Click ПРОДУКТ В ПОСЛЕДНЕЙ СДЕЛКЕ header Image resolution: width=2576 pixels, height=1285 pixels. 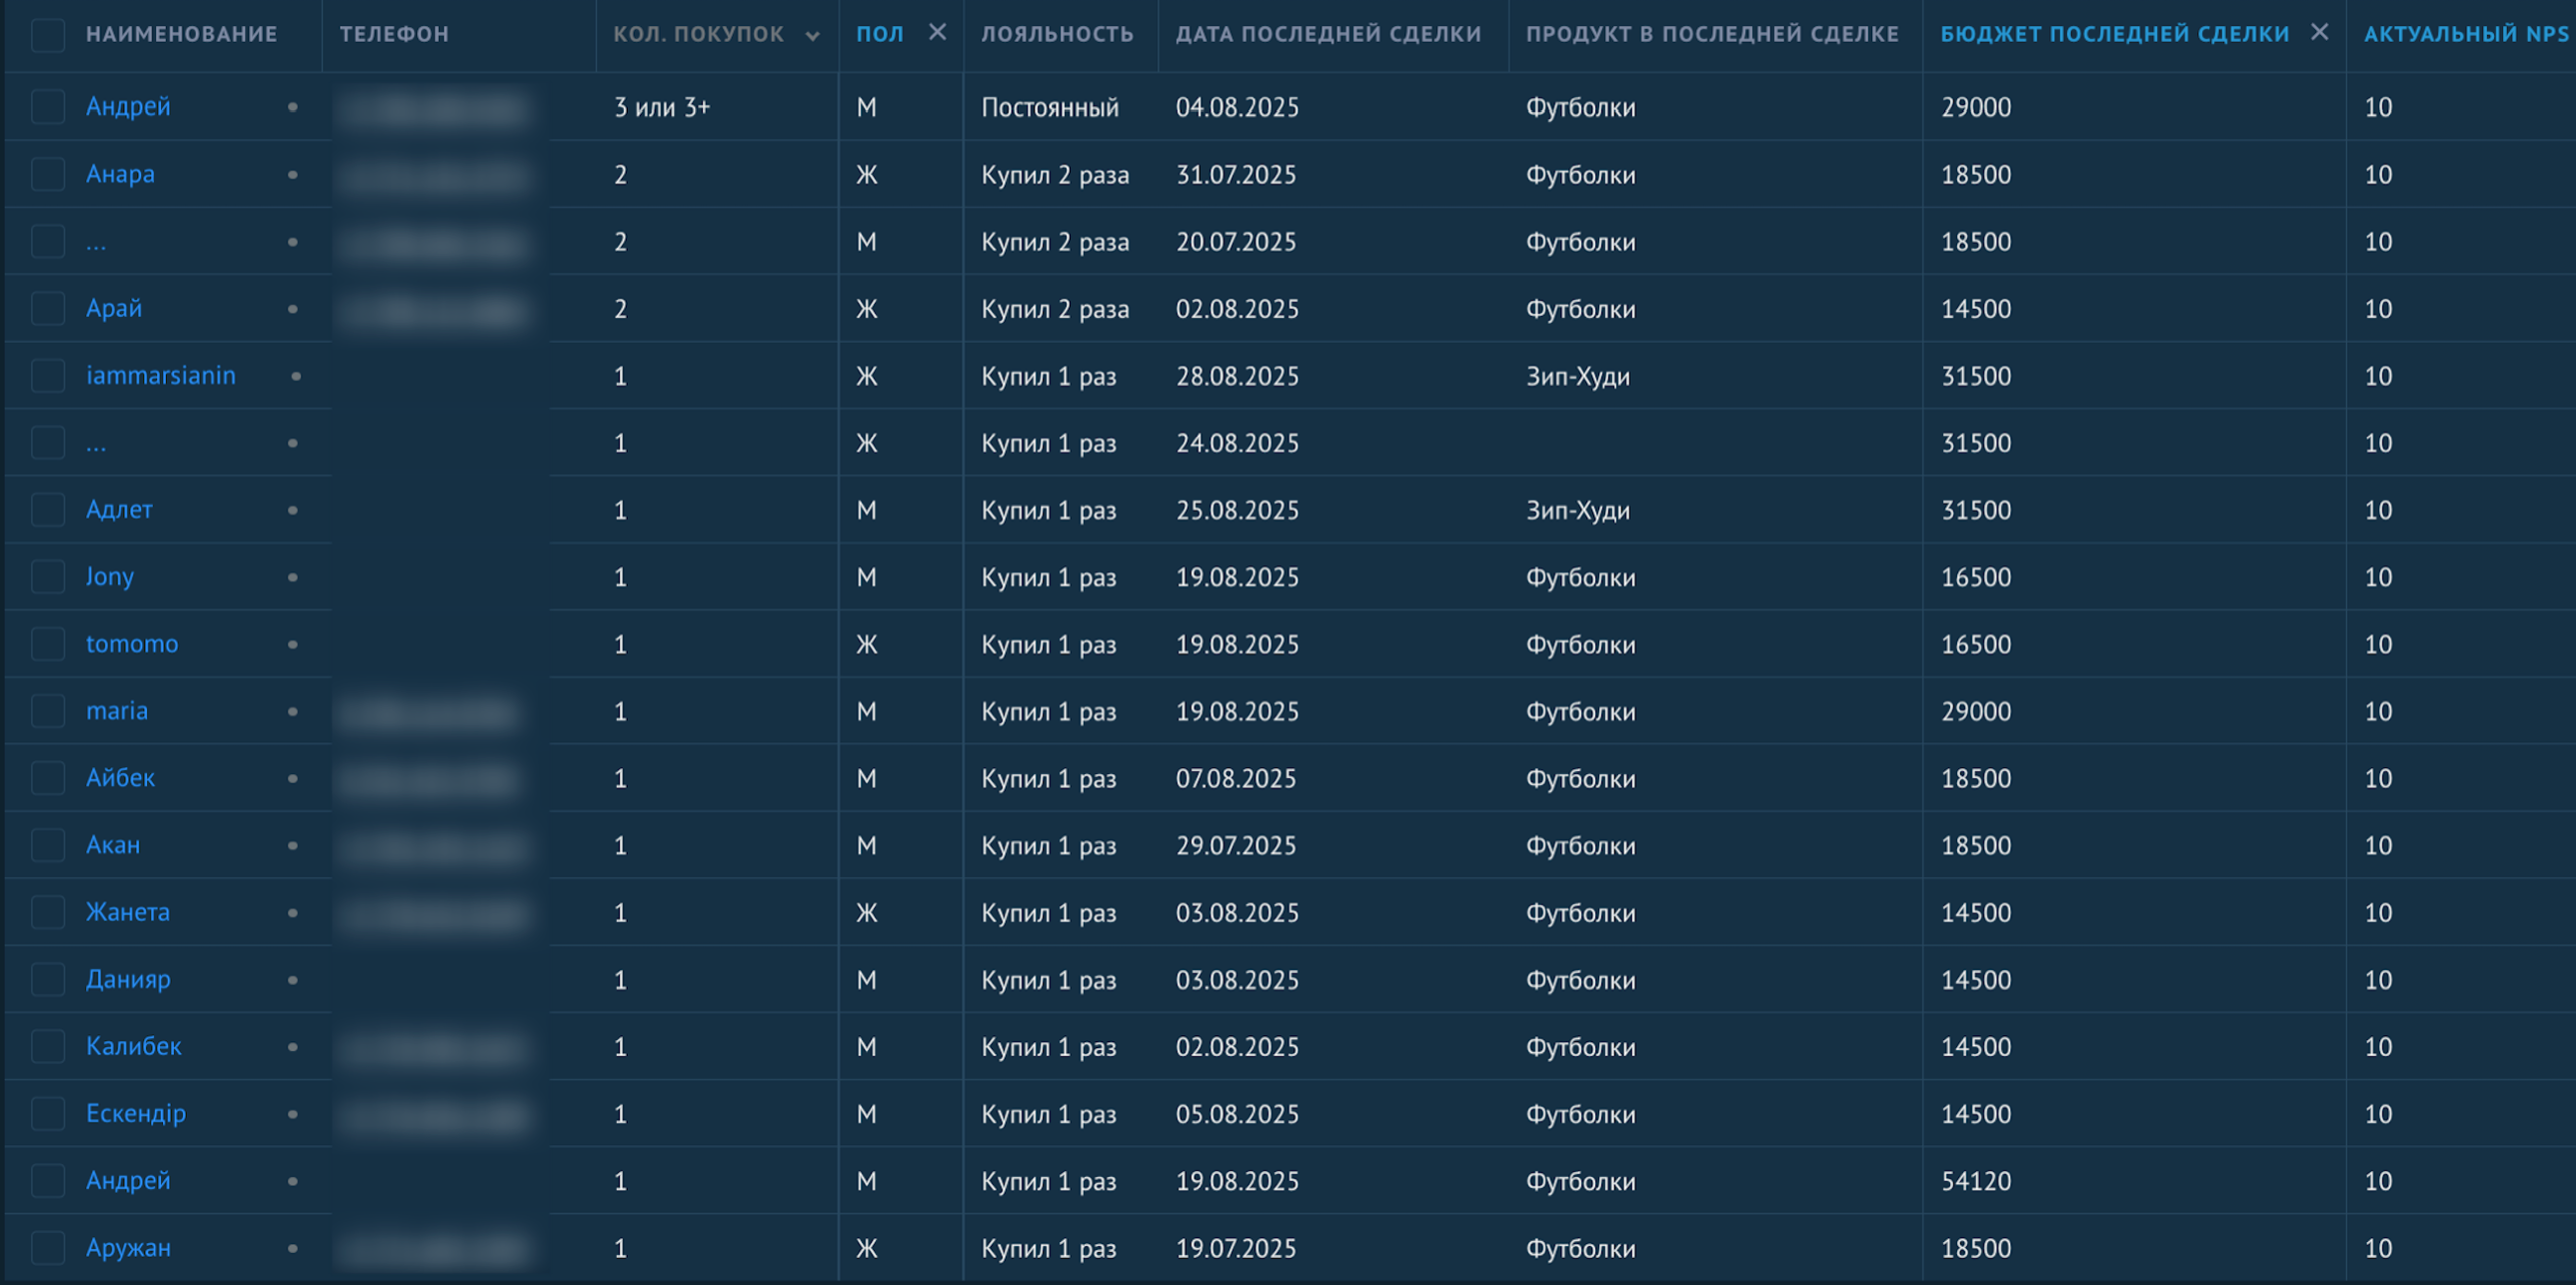pos(1712,34)
